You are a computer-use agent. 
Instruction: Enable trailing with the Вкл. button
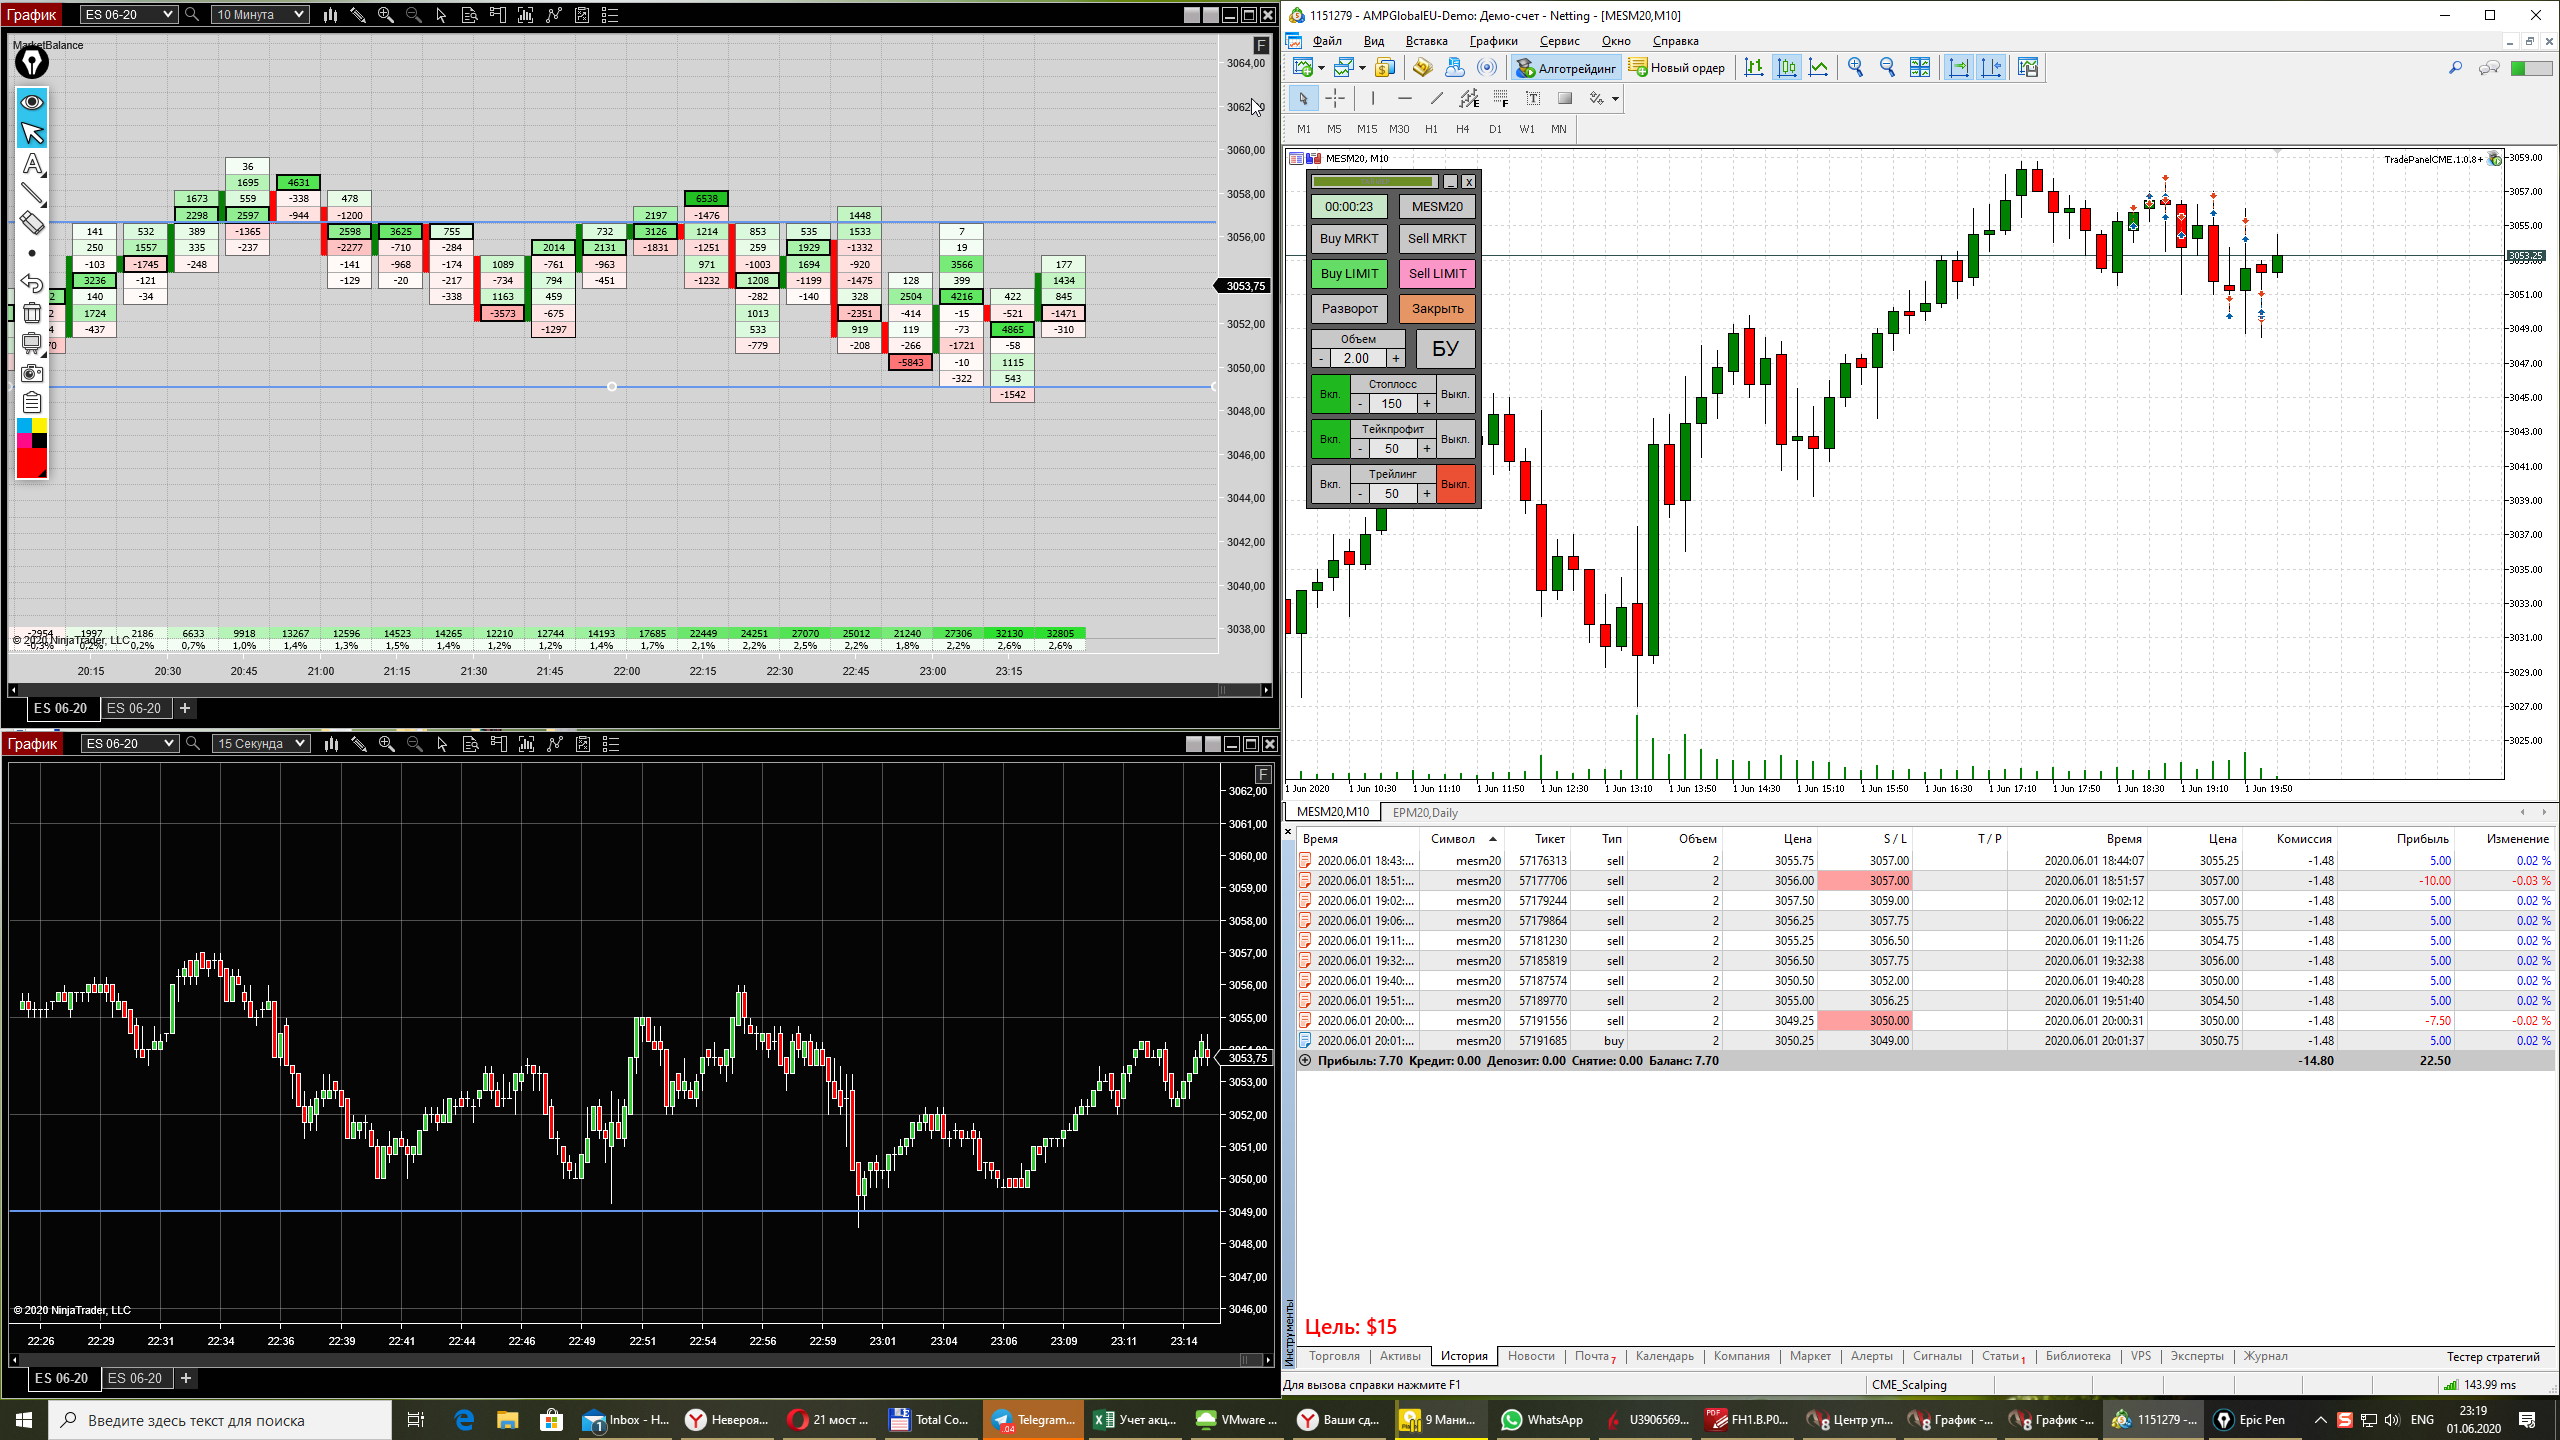1329,484
